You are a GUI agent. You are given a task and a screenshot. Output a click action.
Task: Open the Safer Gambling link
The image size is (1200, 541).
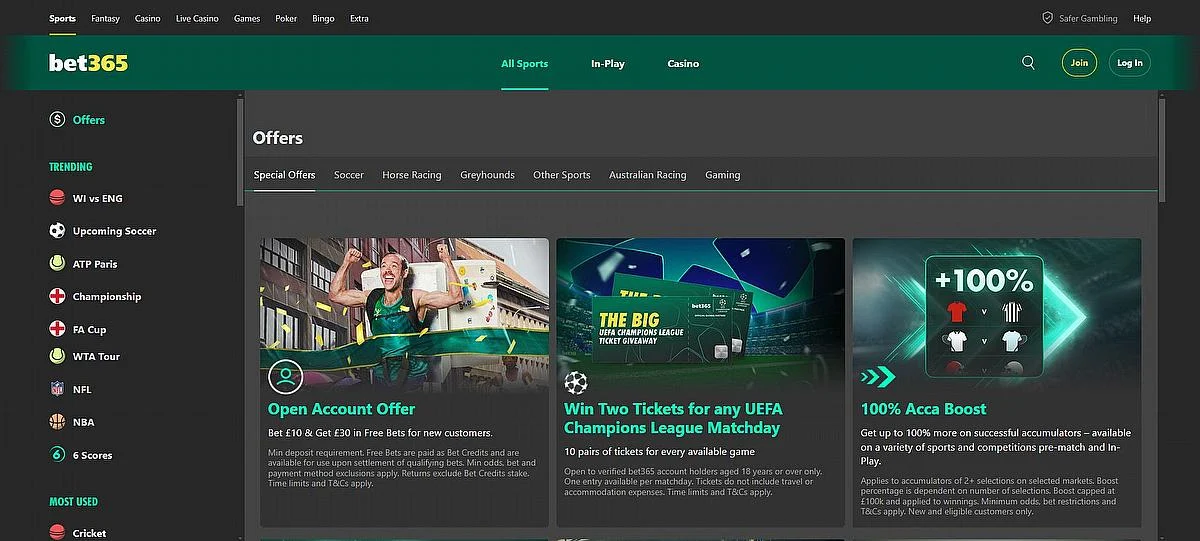coord(1088,18)
